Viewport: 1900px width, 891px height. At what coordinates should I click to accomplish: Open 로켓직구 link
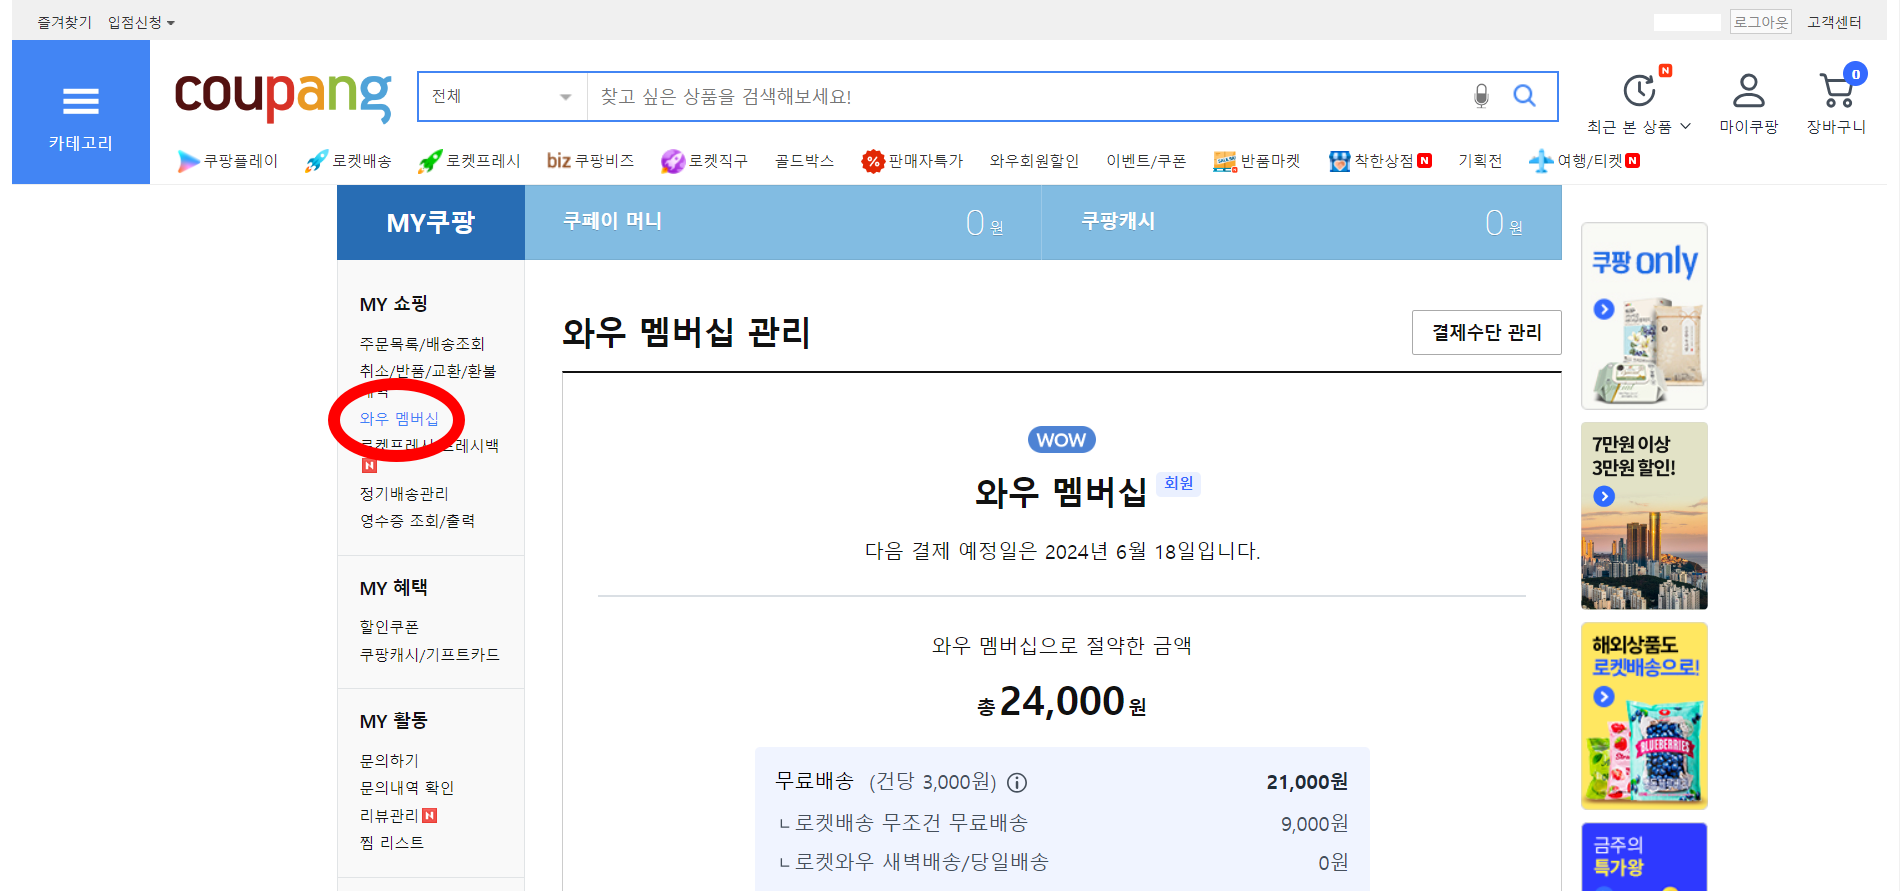click(x=704, y=161)
